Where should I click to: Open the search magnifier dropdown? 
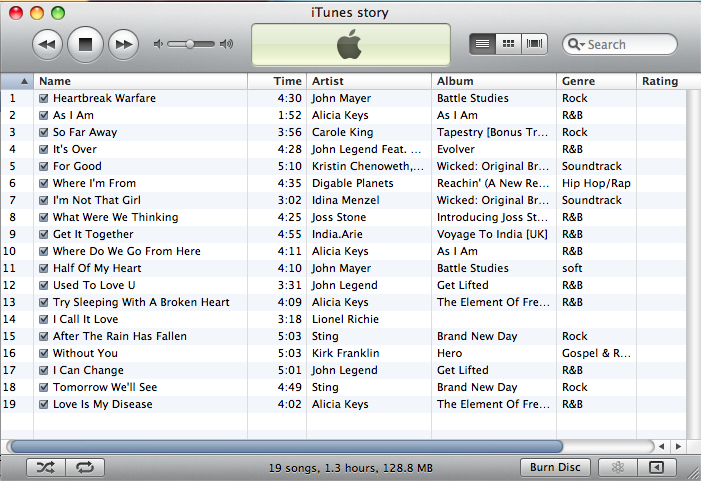576,44
